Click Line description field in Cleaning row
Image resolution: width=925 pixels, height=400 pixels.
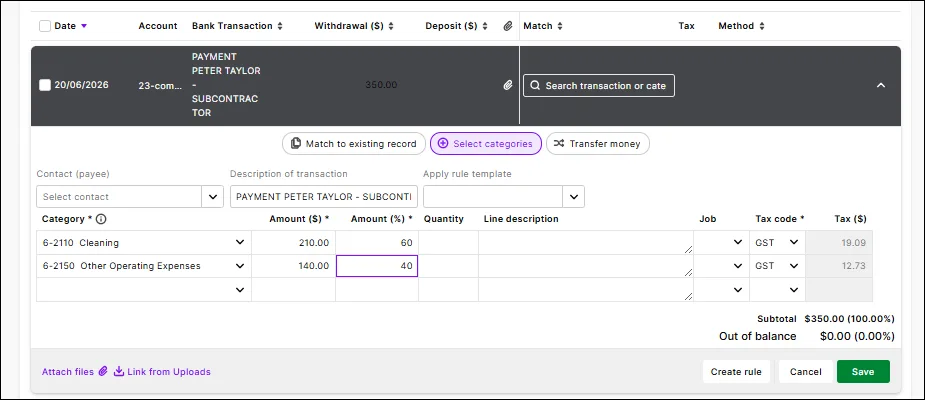click(x=586, y=242)
